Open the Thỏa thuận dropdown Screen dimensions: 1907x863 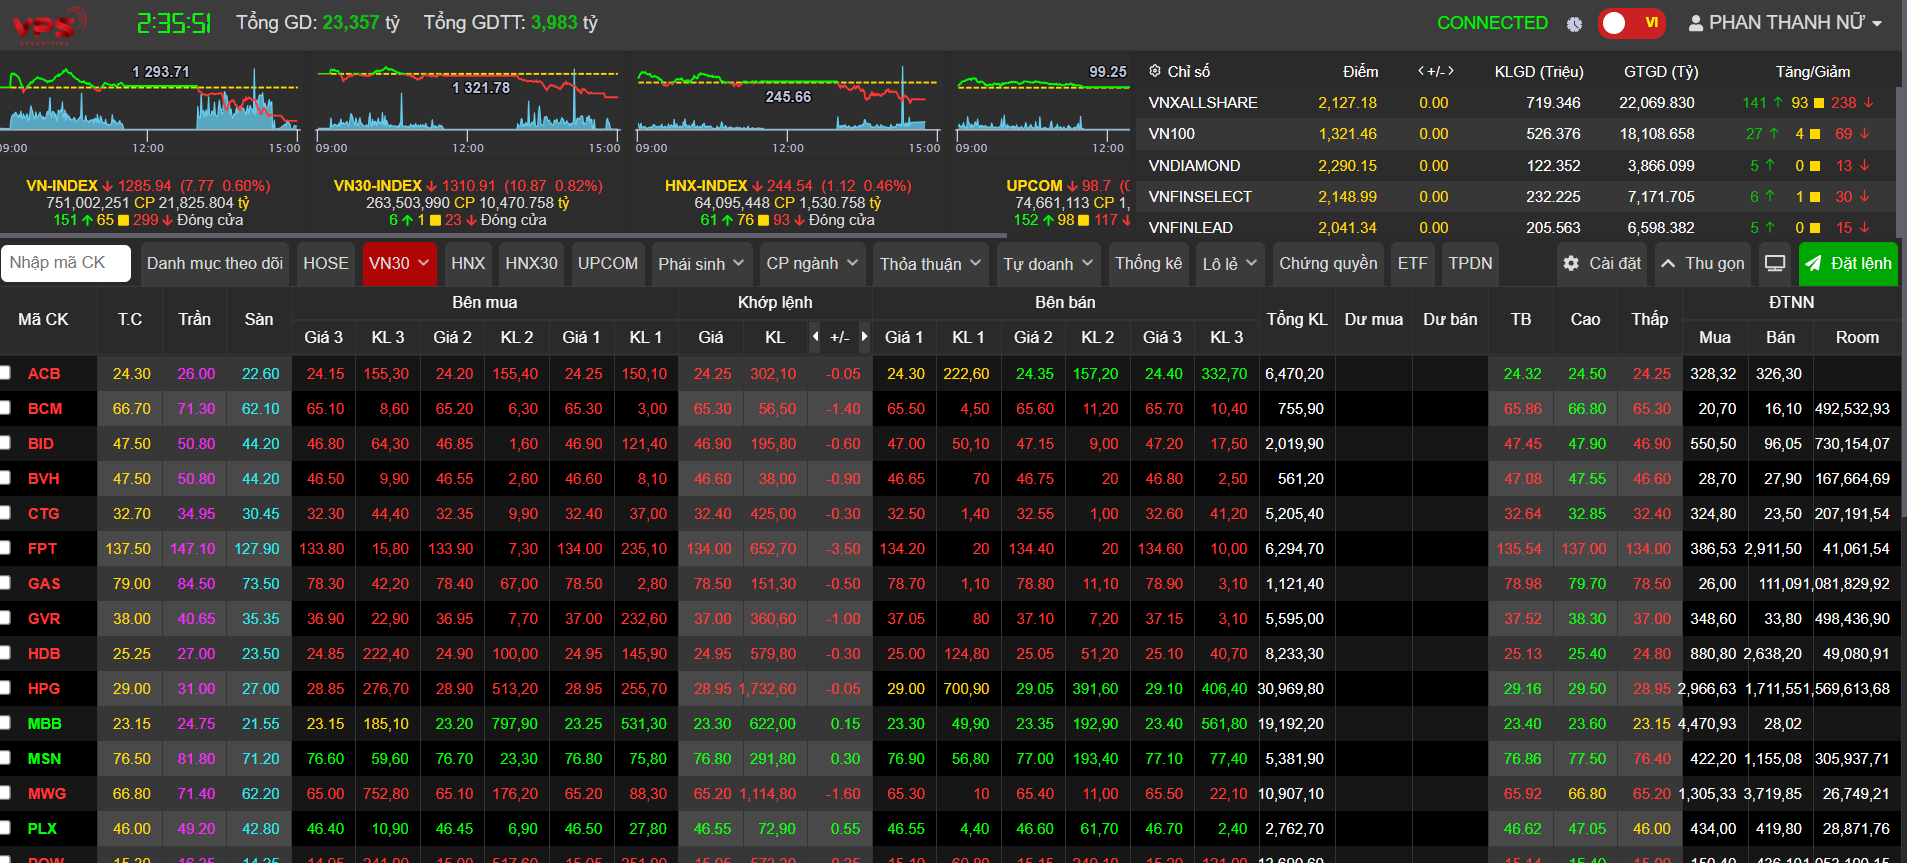tap(929, 263)
